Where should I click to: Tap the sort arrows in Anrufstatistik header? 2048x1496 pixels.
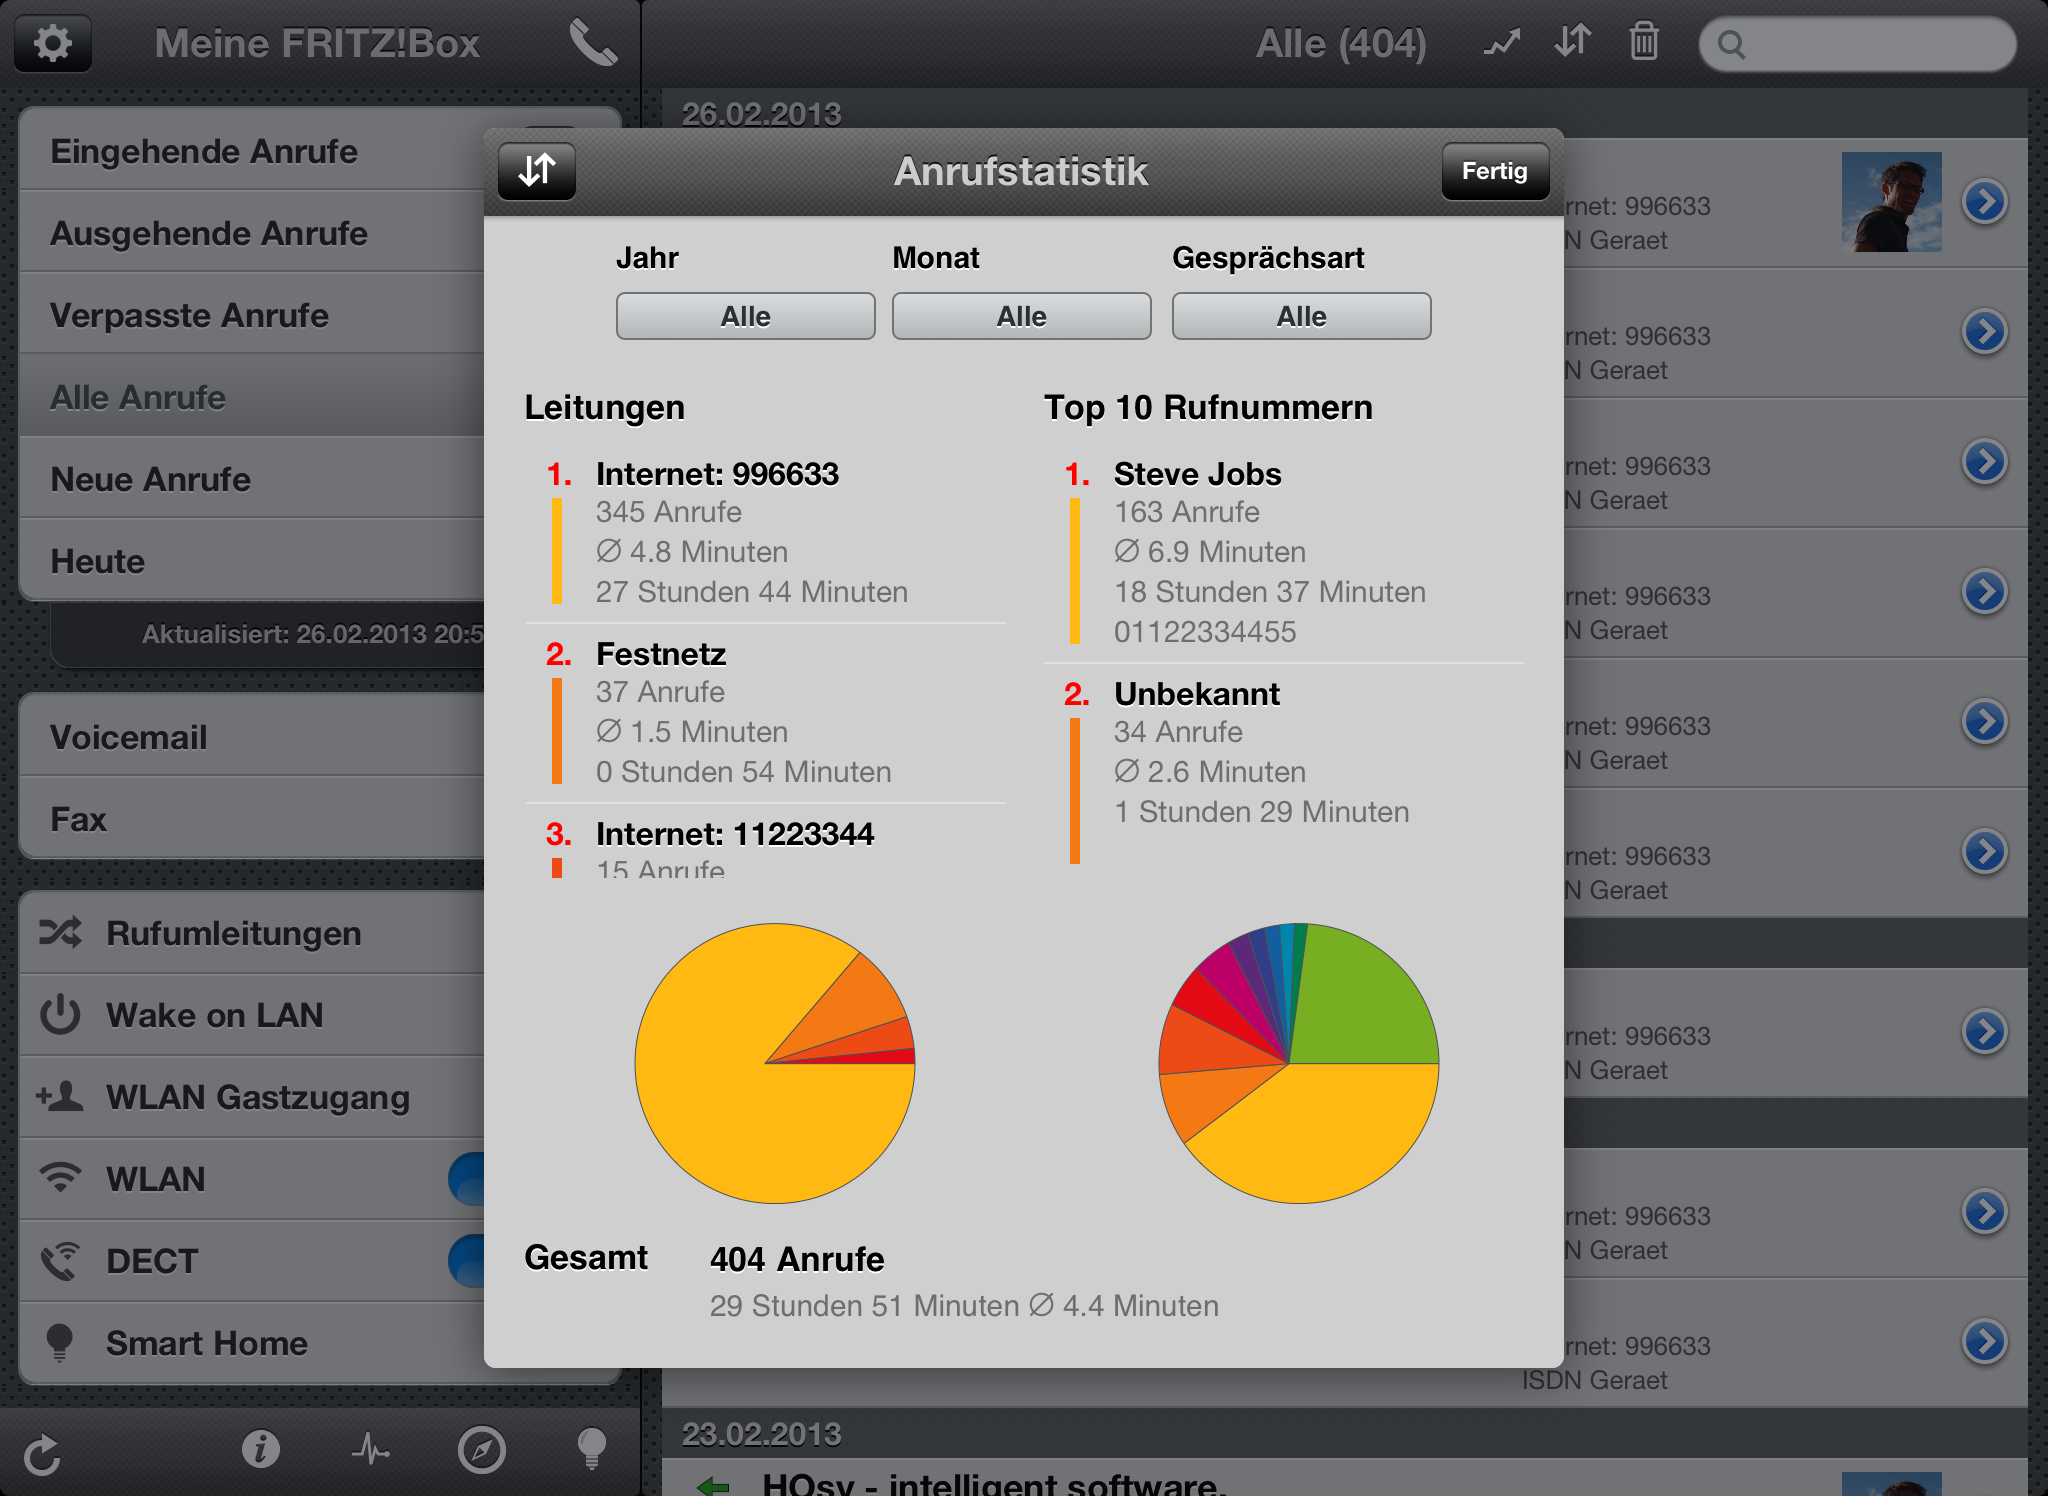[x=537, y=171]
